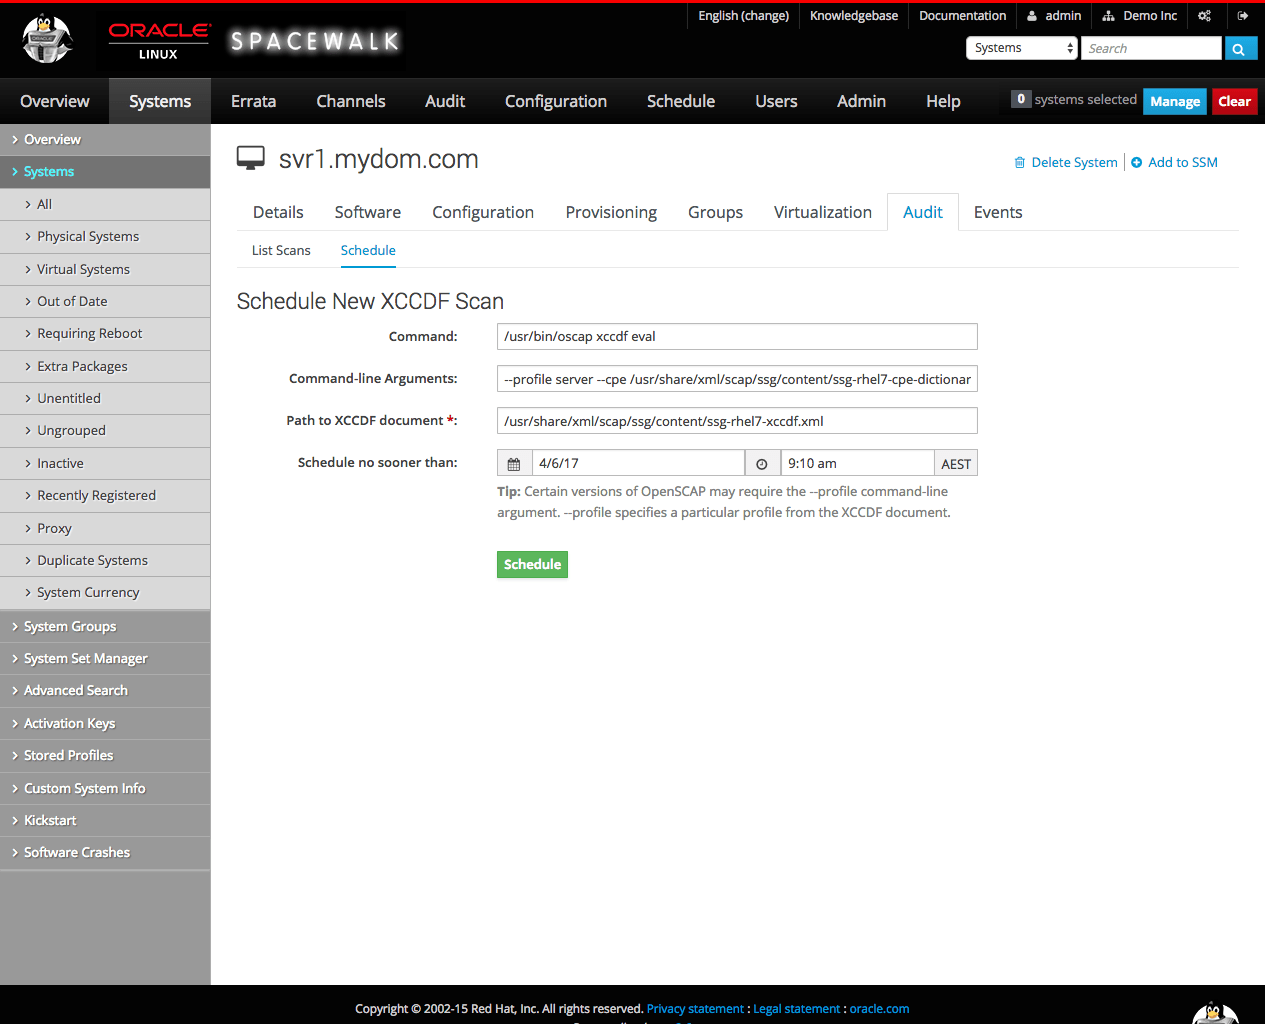Open Recently Registered in sidebar
The image size is (1265, 1024).
(96, 496)
